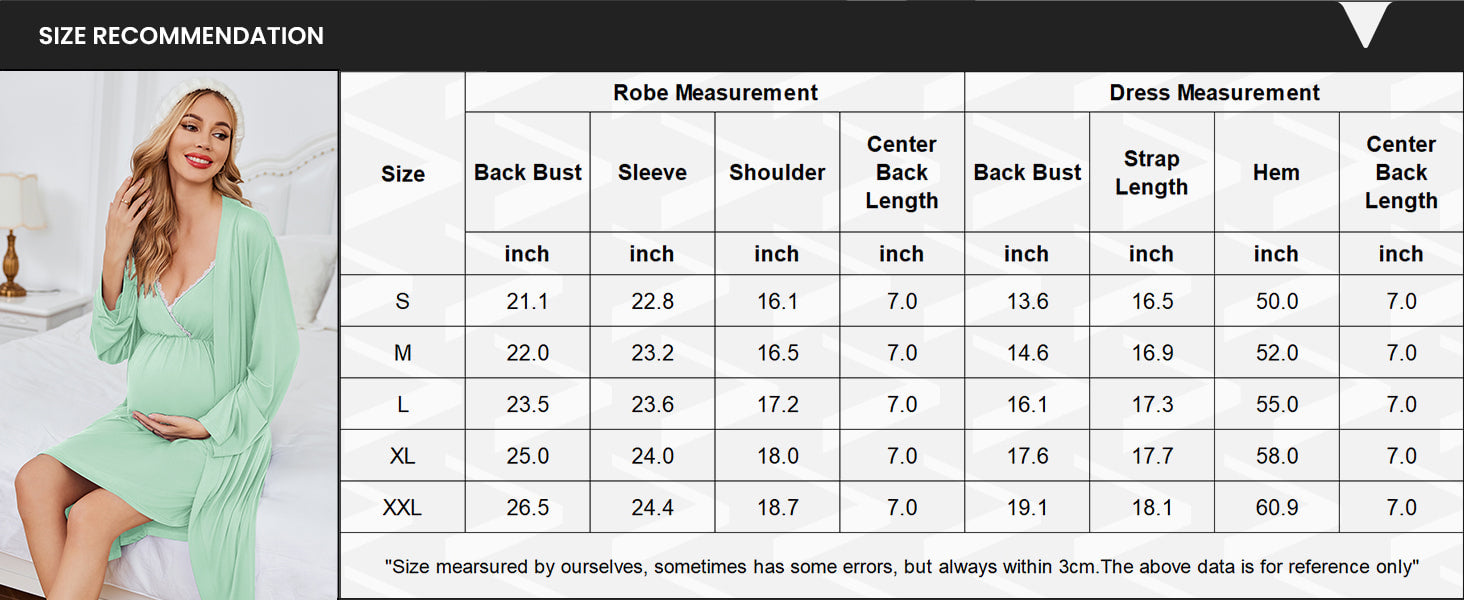Viewport: 1464px width, 600px height.
Task: Click the size measurement disclaimer note
Action: 902,566
